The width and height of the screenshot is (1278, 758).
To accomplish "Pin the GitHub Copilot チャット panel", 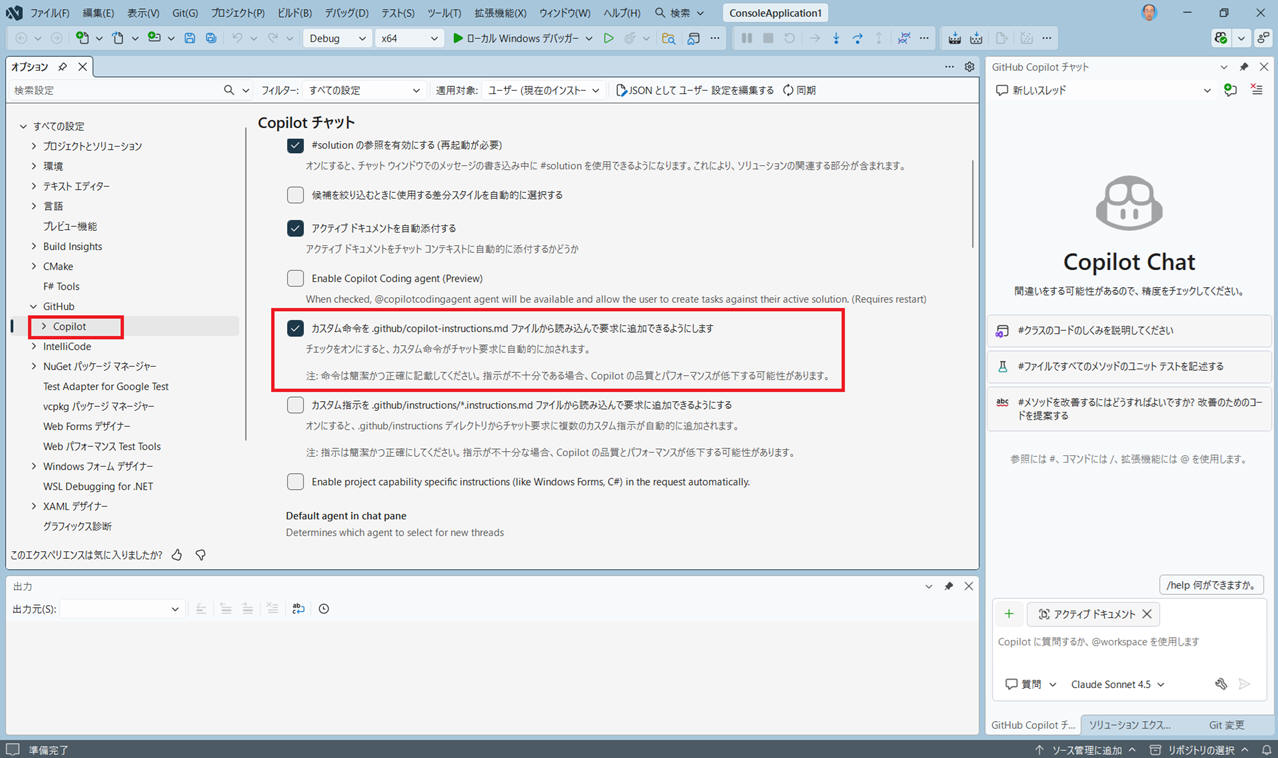I will pos(1243,67).
